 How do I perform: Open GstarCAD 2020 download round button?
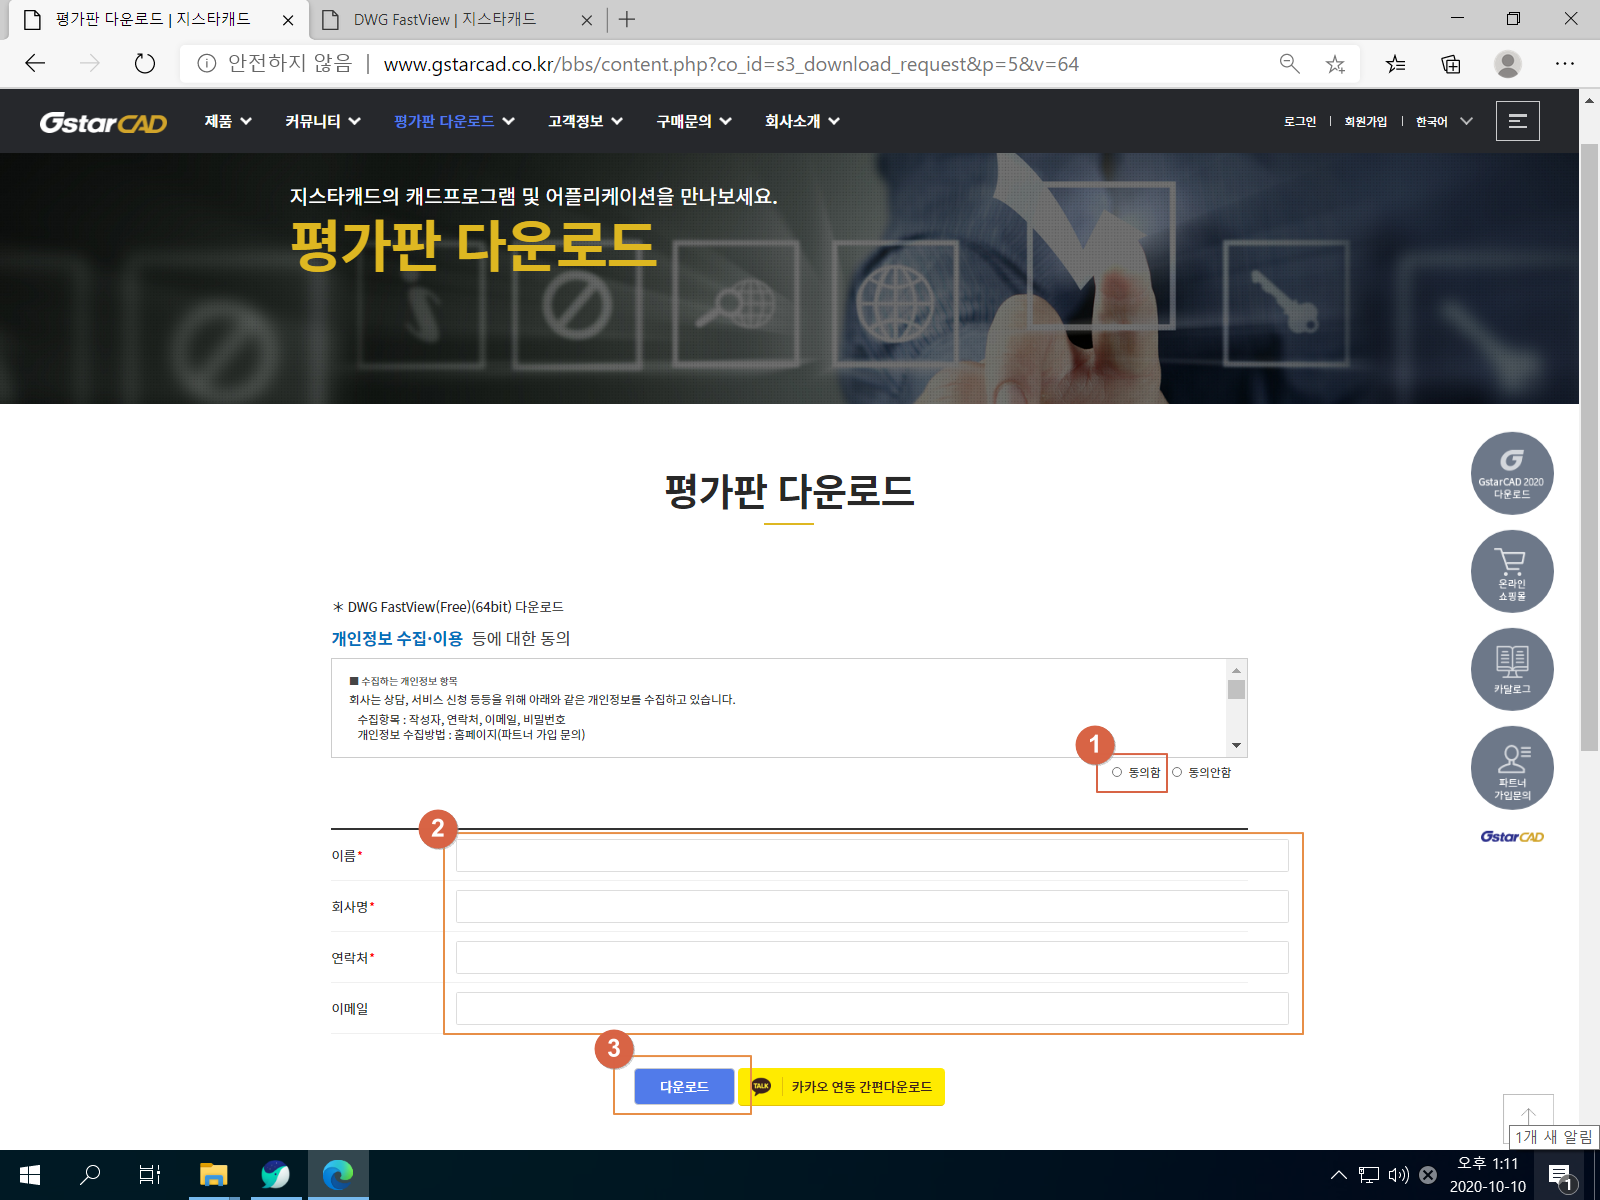[1511, 473]
